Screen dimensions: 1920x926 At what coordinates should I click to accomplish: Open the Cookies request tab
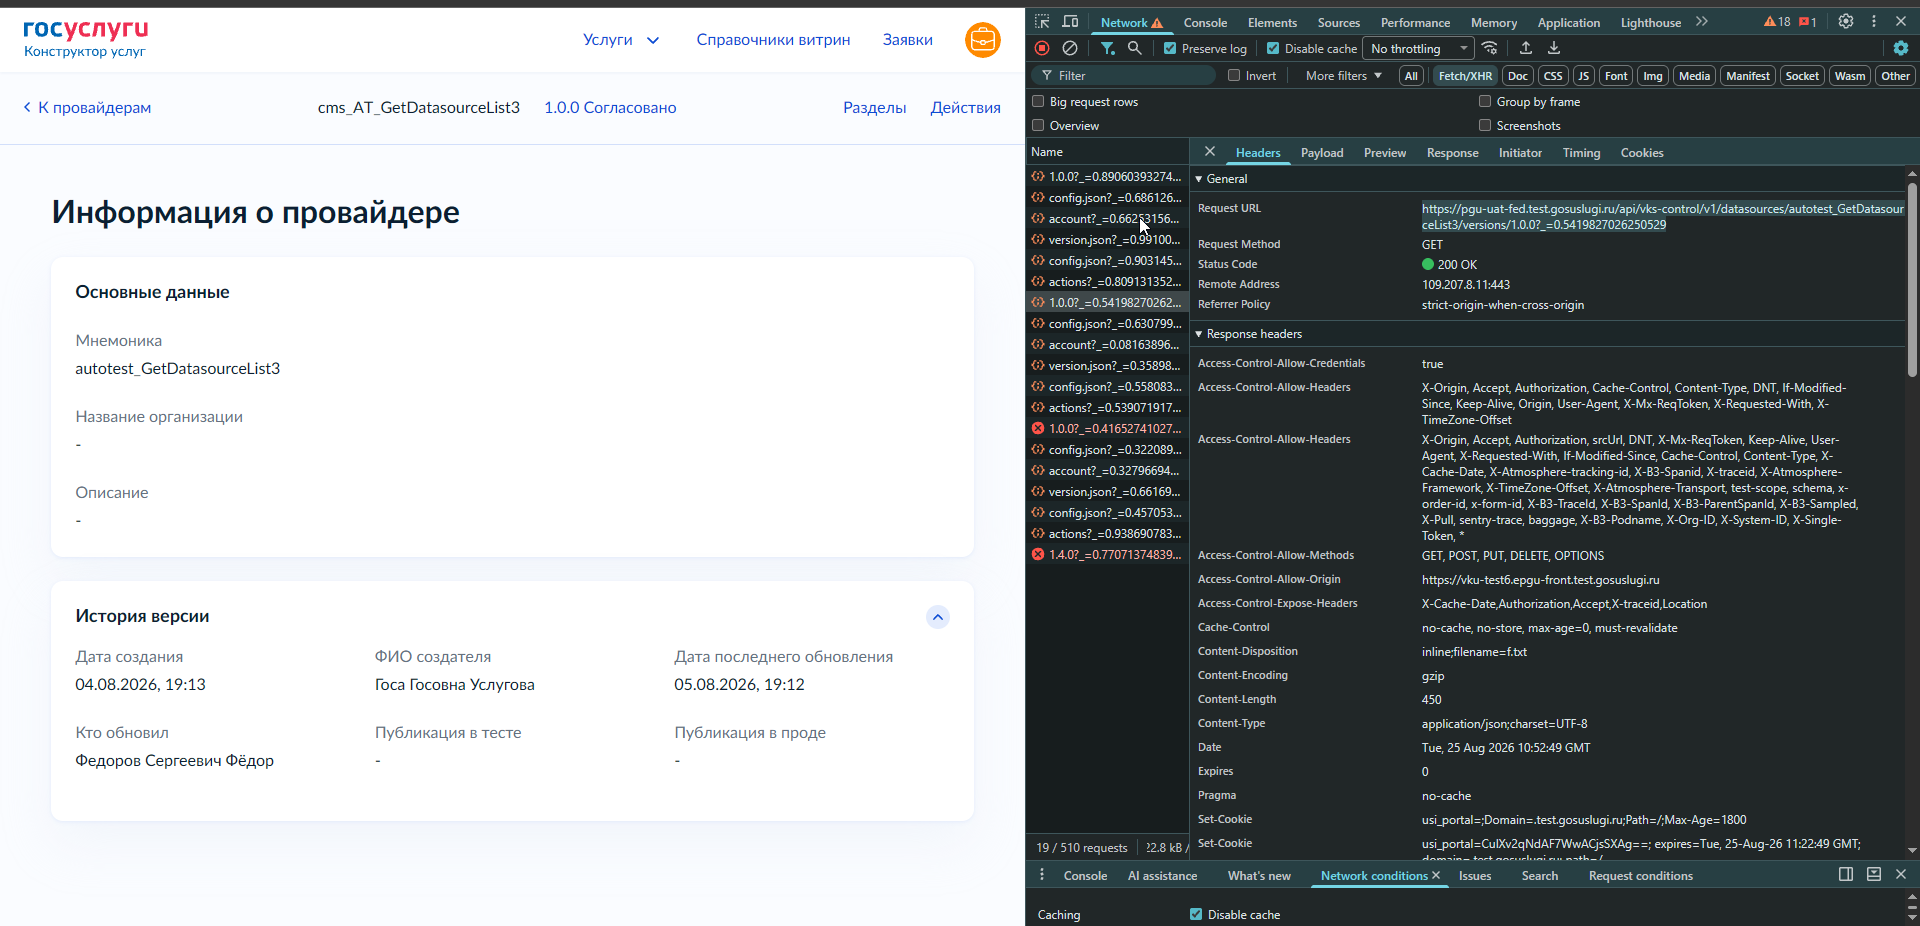[x=1642, y=153]
